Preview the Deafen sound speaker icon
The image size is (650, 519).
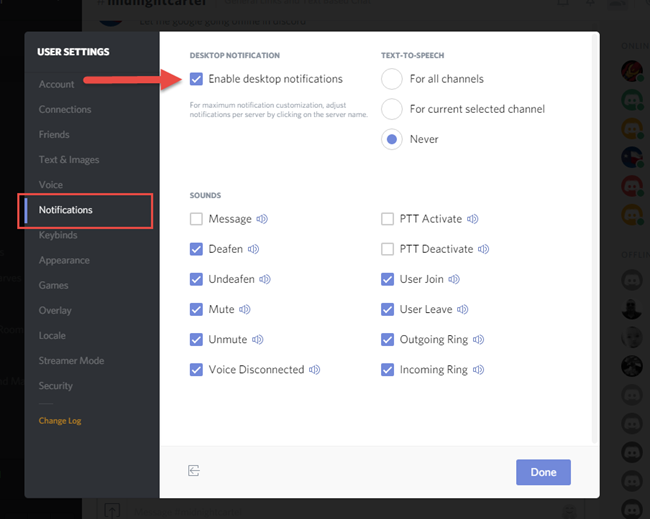point(253,249)
